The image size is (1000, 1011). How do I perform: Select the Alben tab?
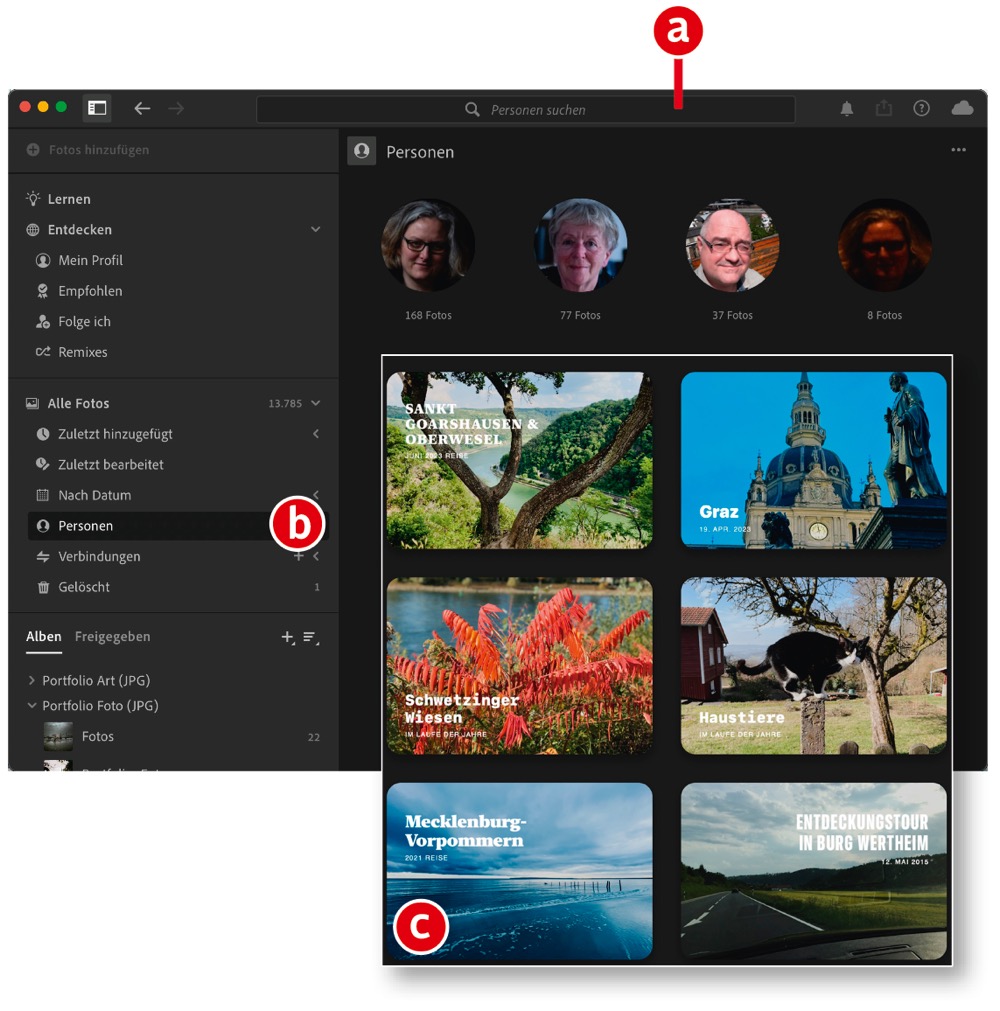[43, 637]
